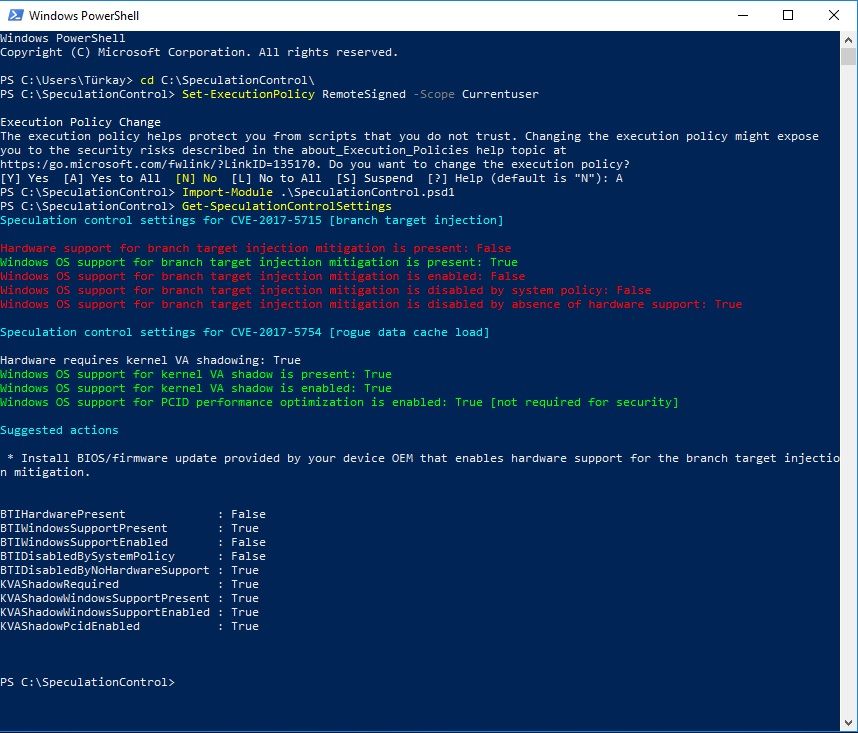This screenshot has height=733, width=858.
Task: Click 'Hardware requires kernel VA shadowing: True'
Action: [150, 360]
